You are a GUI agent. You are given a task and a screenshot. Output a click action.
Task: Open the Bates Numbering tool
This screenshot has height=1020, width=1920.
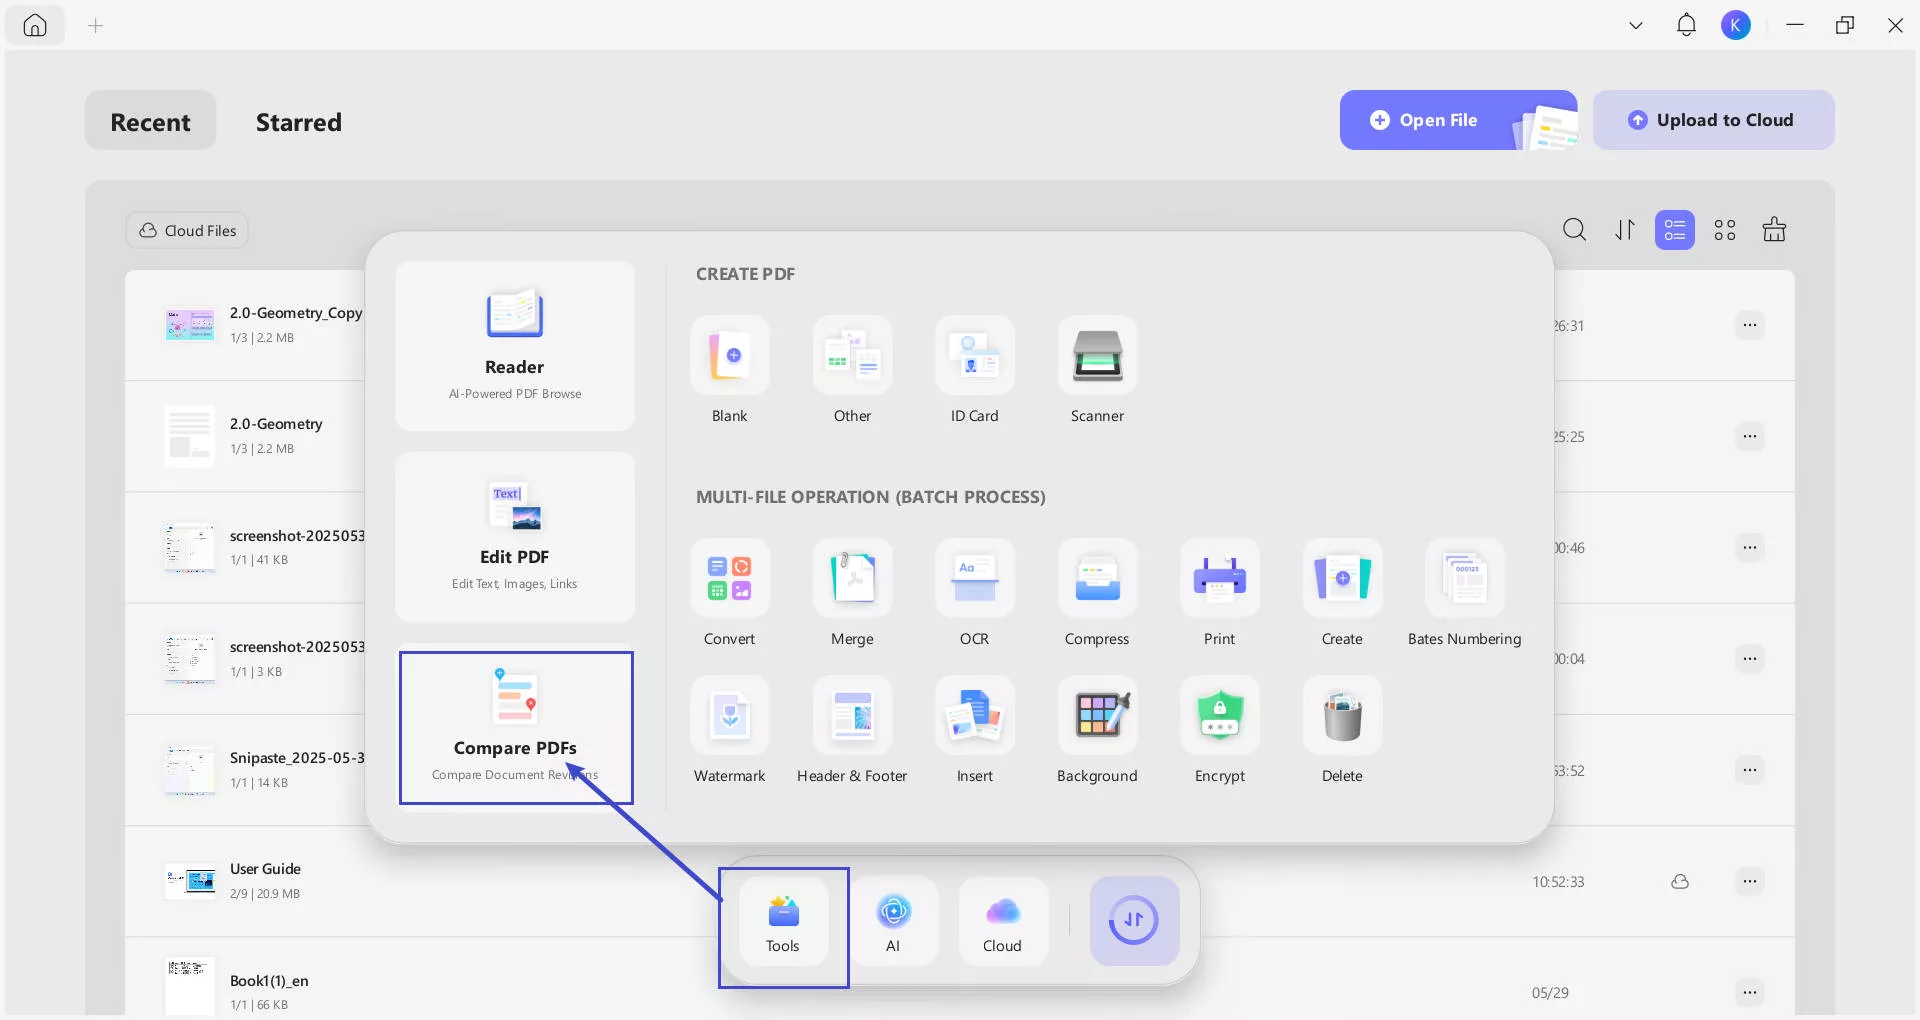tap(1464, 579)
